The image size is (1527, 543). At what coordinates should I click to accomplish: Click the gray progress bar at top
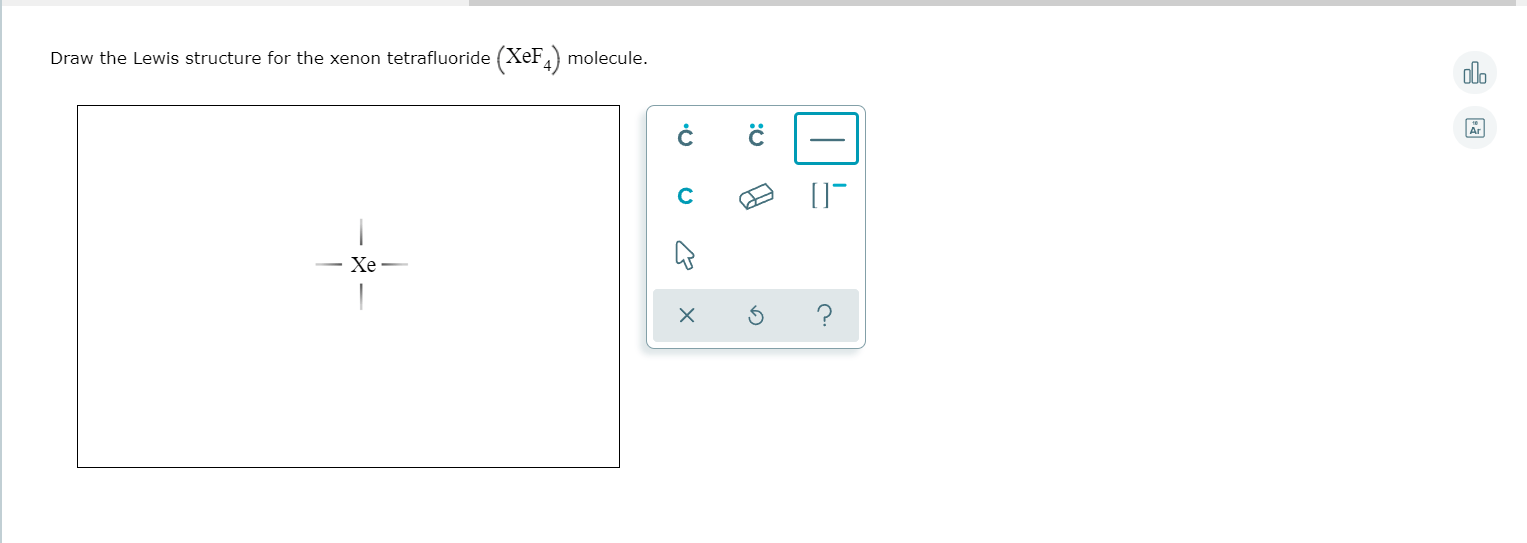pos(990,3)
